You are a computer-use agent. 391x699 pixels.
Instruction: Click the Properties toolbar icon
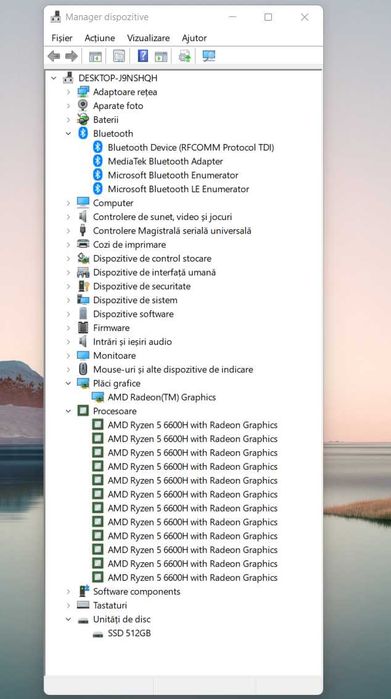pos(119,56)
